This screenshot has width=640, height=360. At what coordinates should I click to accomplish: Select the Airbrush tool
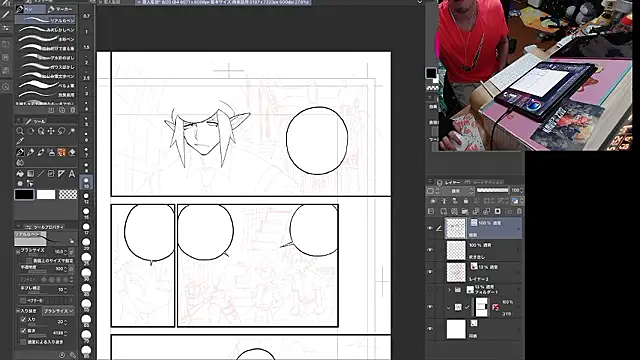point(51,153)
